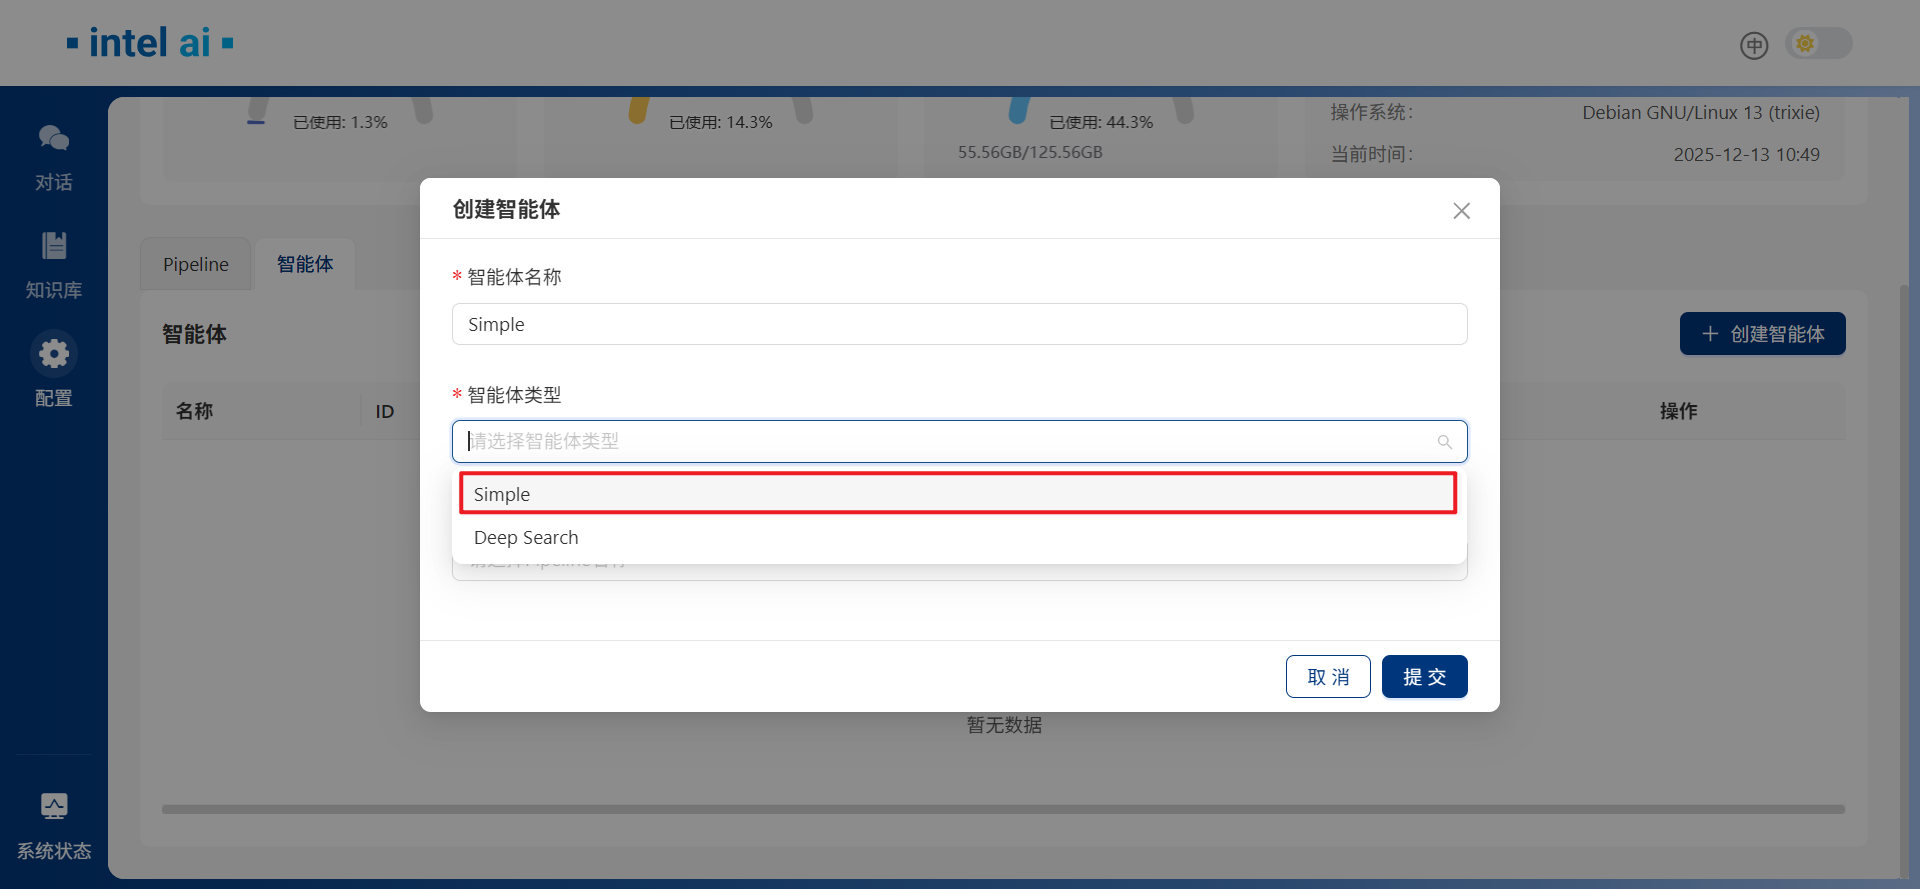Select the 智能体 tab

tap(305, 265)
